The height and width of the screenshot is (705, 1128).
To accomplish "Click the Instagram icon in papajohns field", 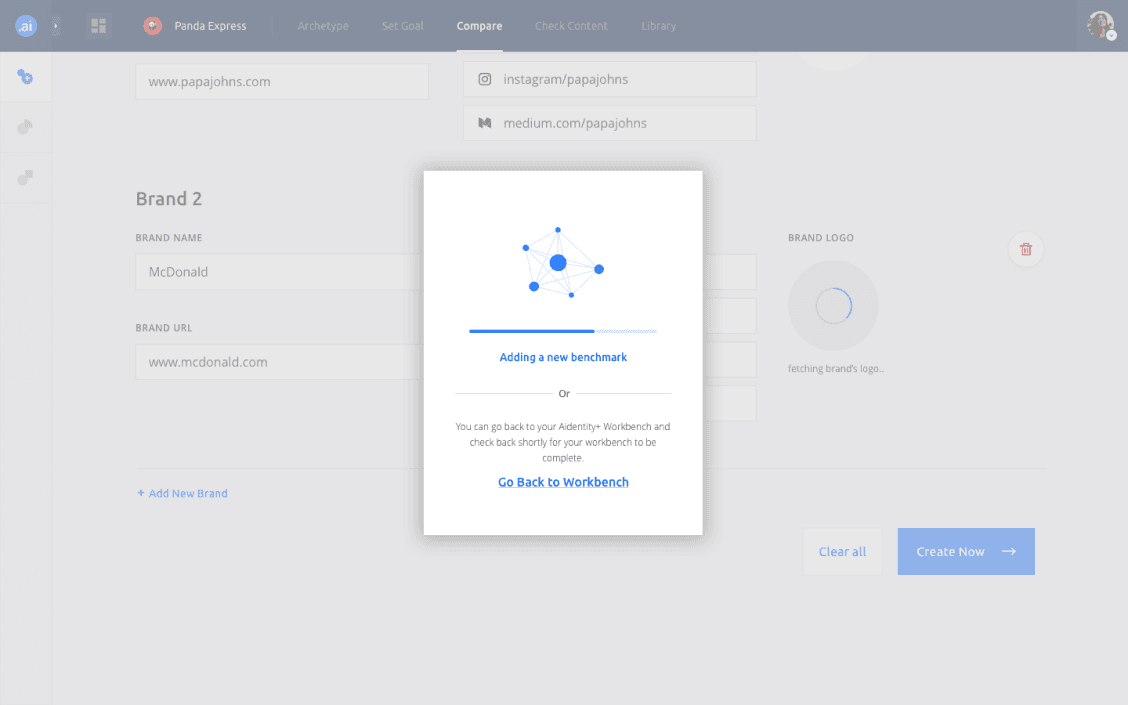I will pyautogui.click(x=485, y=79).
